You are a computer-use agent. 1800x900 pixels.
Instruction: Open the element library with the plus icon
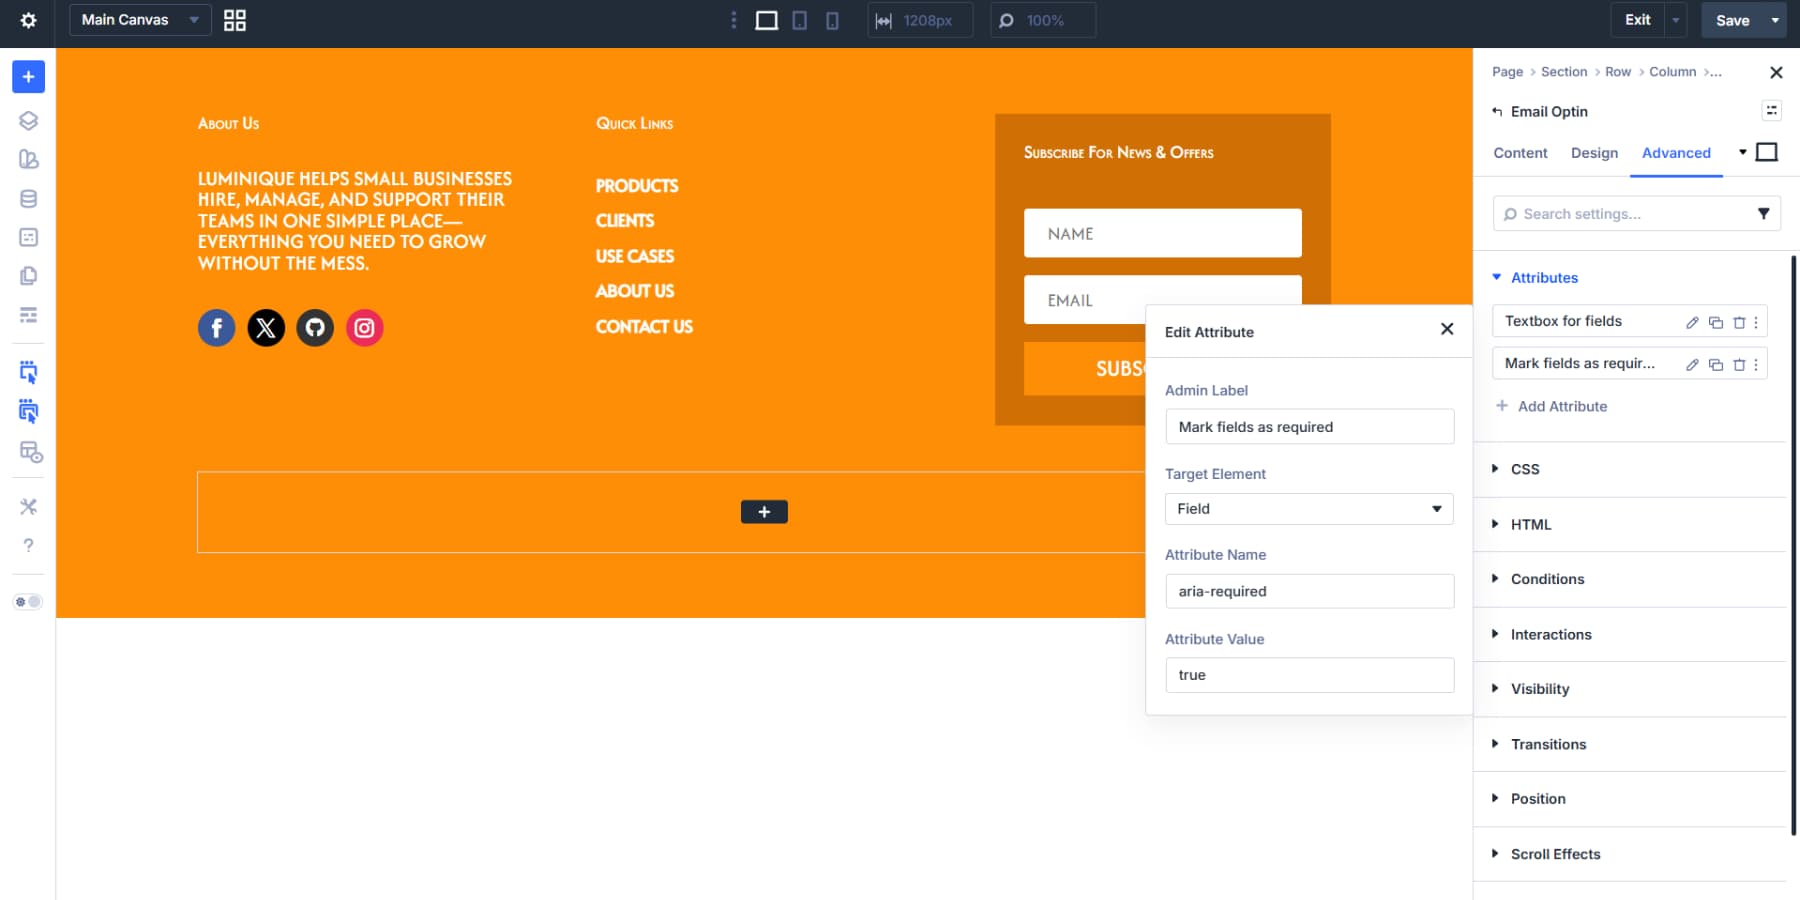click(x=28, y=76)
